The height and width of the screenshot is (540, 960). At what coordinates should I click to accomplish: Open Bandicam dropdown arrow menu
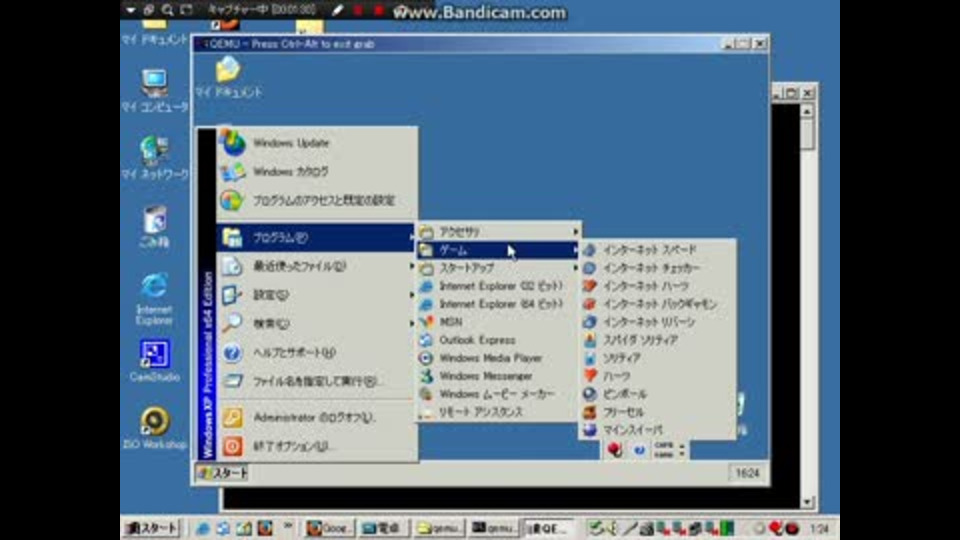130,10
